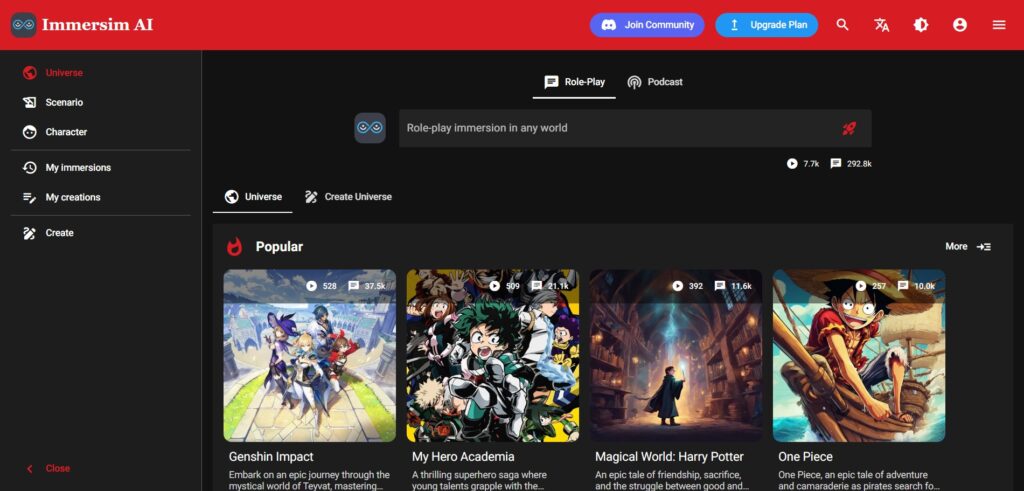Click the sidebar Universe globe icon

tap(29, 72)
